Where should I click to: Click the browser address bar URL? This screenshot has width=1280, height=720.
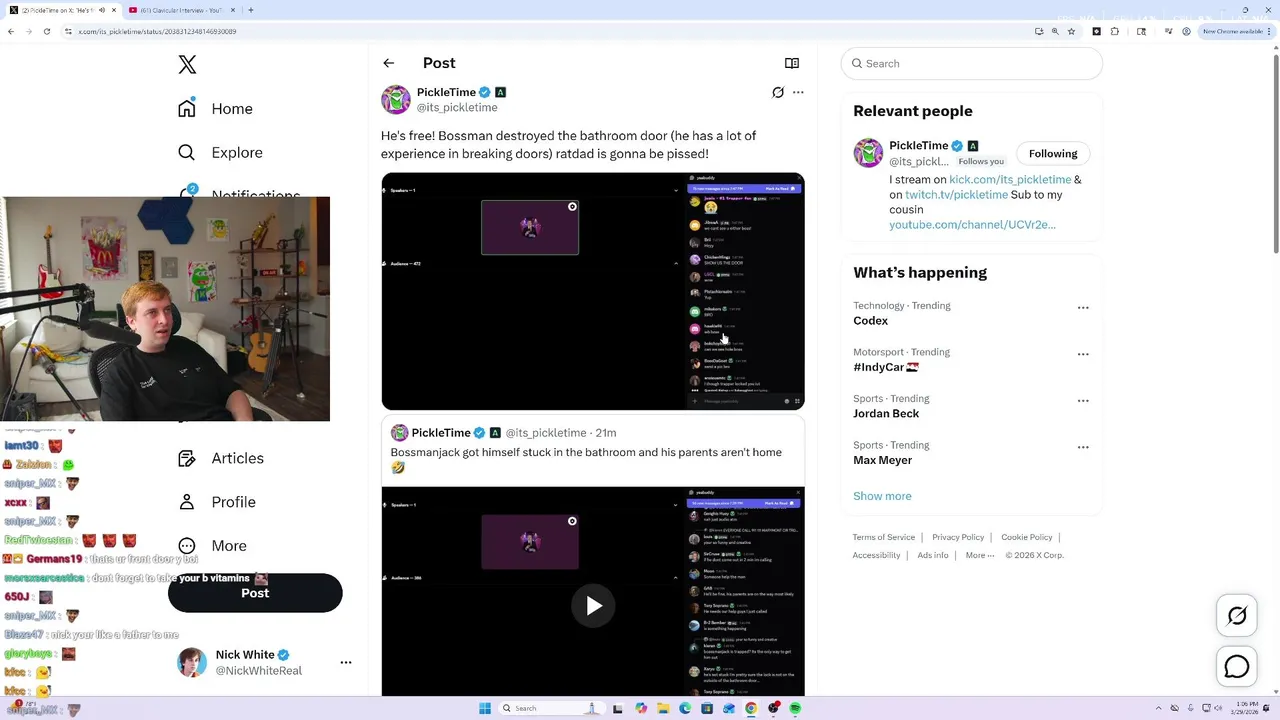(158, 31)
